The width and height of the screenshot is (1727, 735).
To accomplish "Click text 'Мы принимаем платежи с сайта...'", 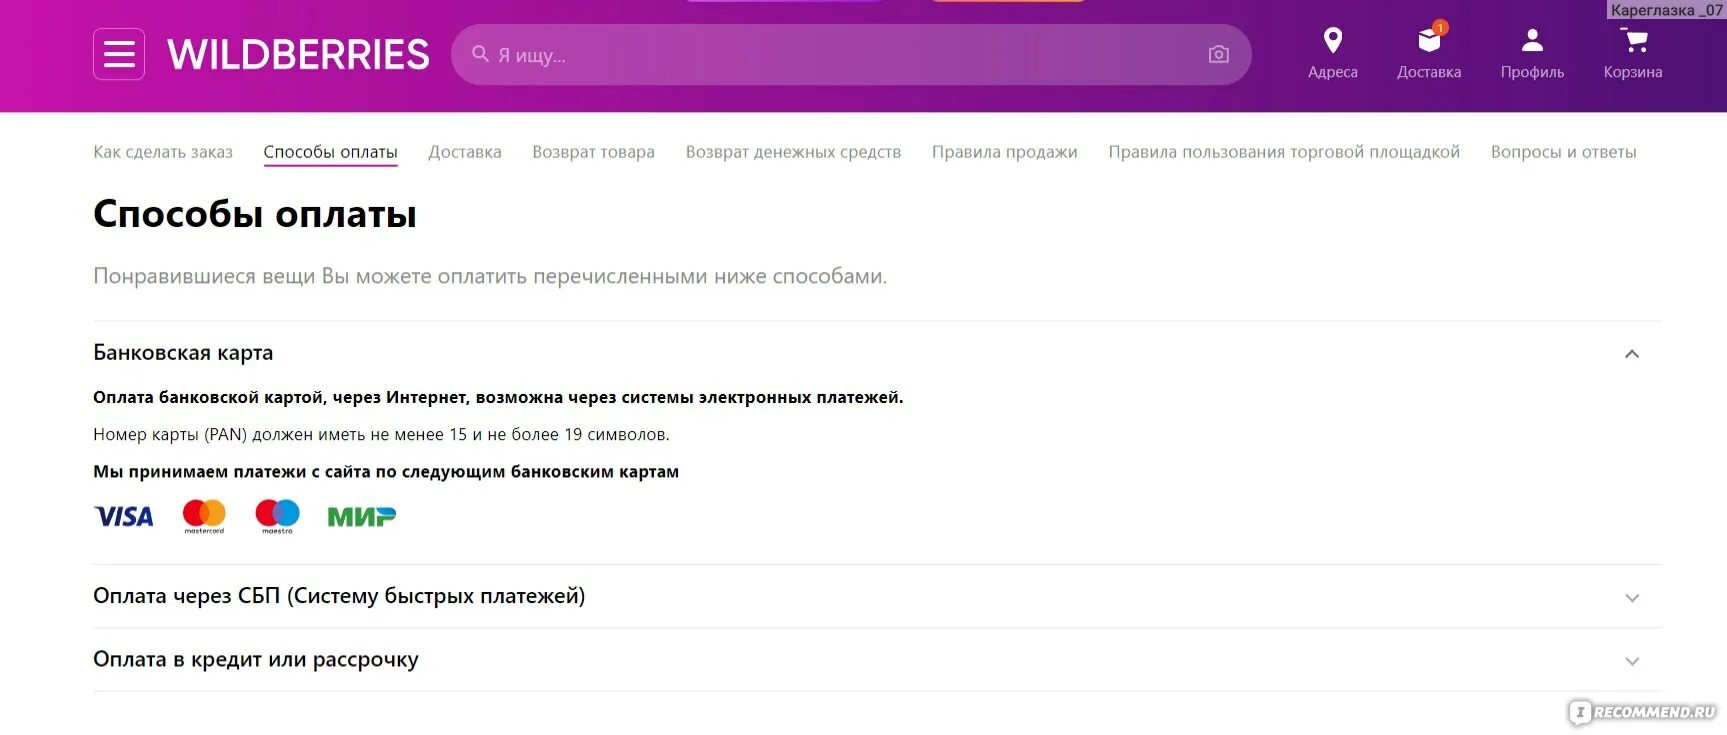I will (386, 472).
